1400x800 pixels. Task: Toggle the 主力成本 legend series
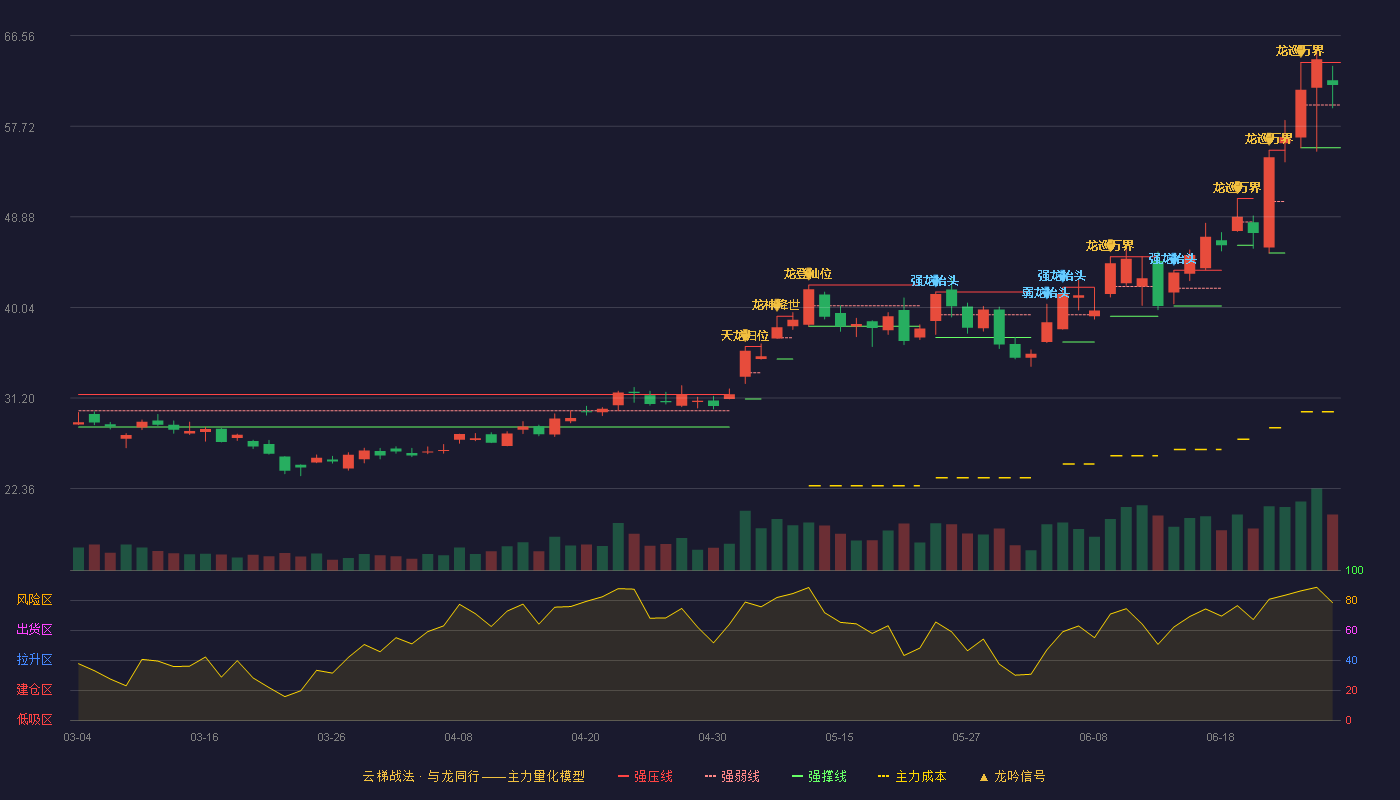click(912, 776)
